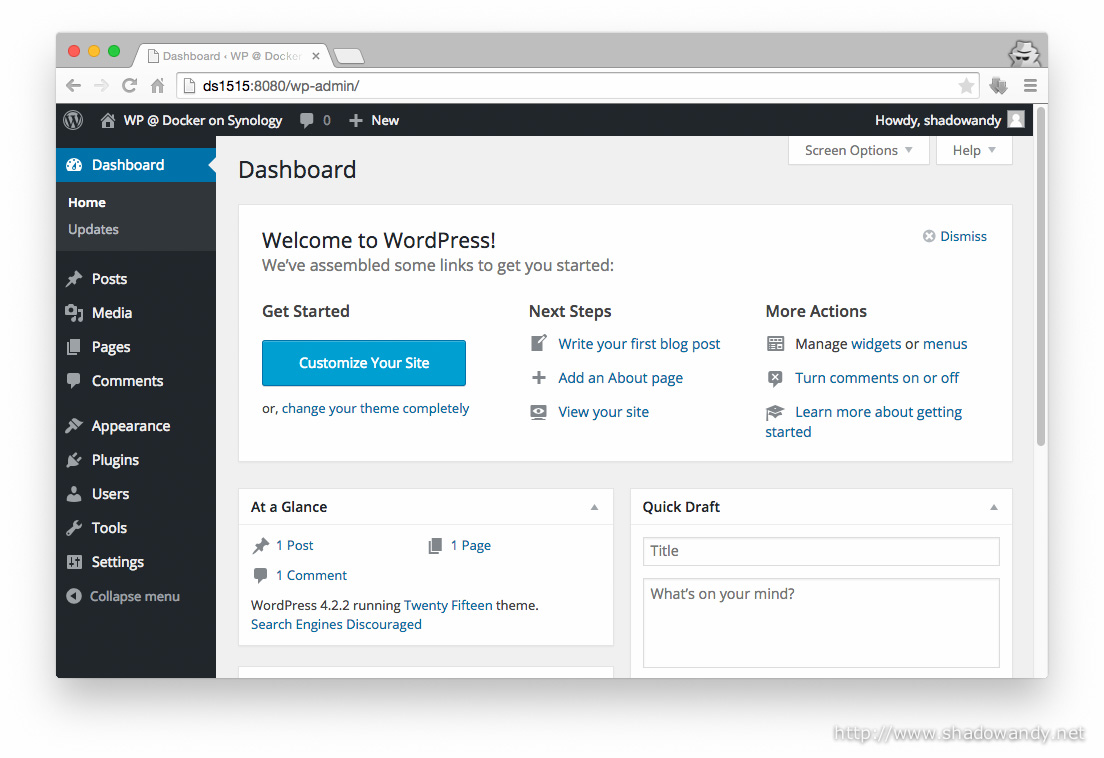The height and width of the screenshot is (758, 1104).
Task: Click the Dashboard page heading
Action: coord(297,170)
